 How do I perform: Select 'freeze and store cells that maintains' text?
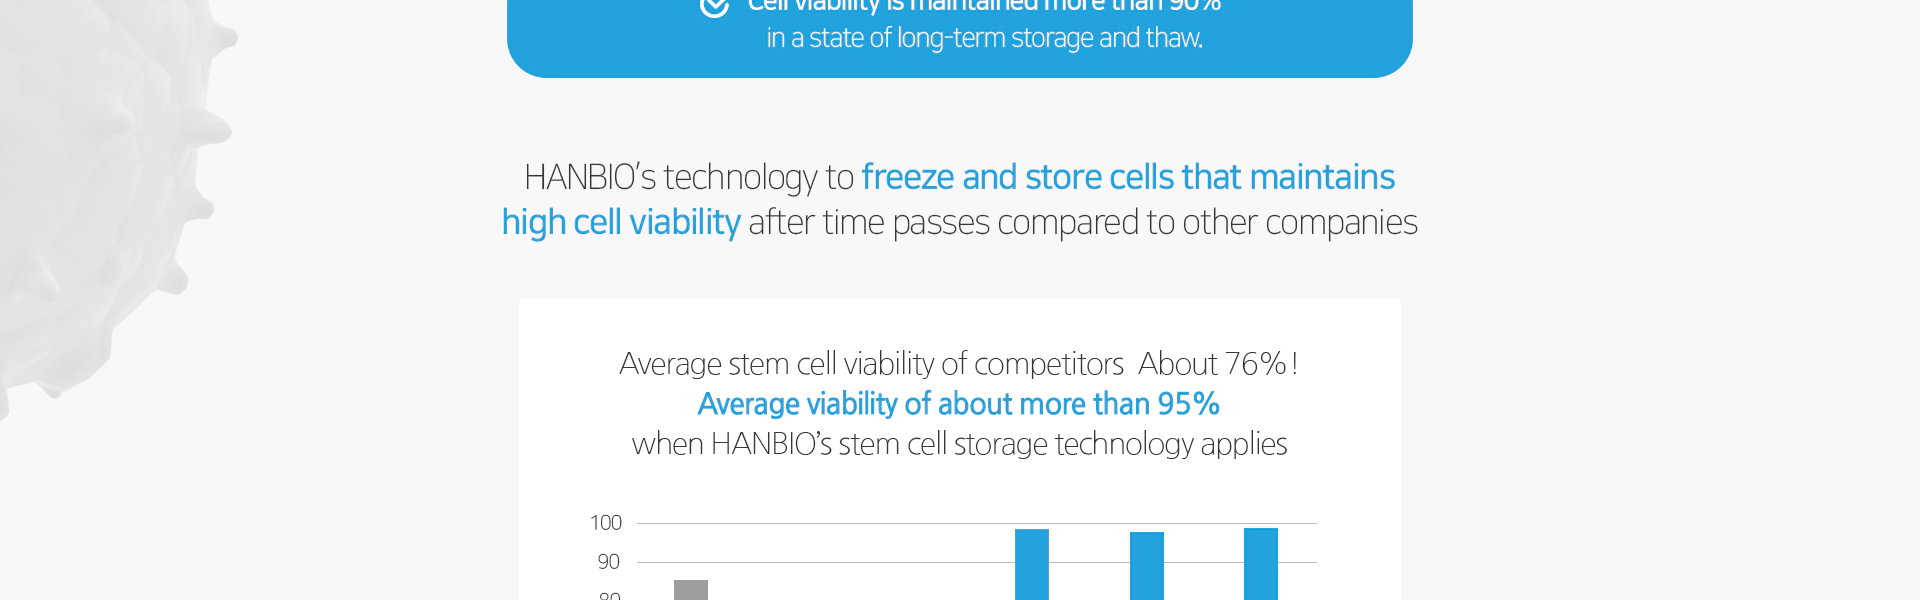tap(1128, 177)
